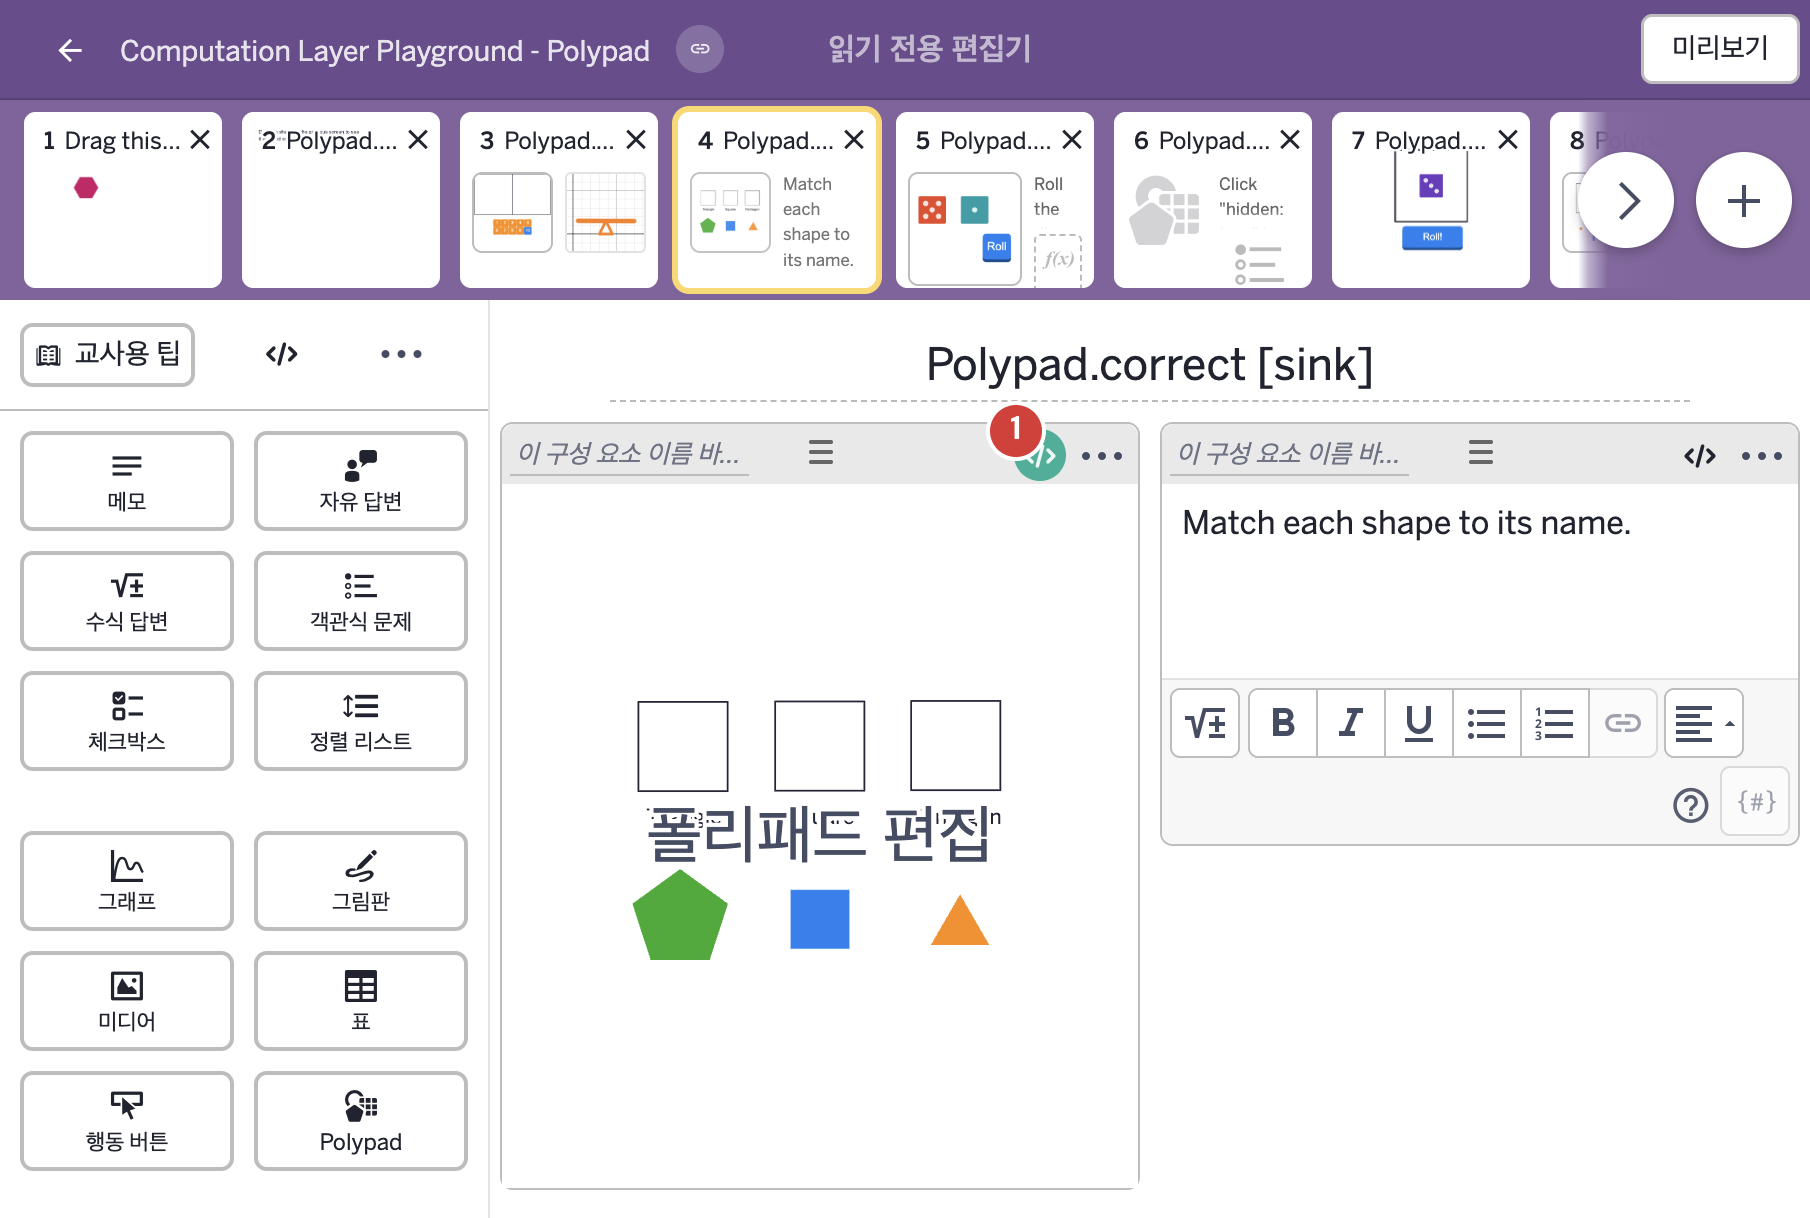Open note component three-dot menu

1761,456
